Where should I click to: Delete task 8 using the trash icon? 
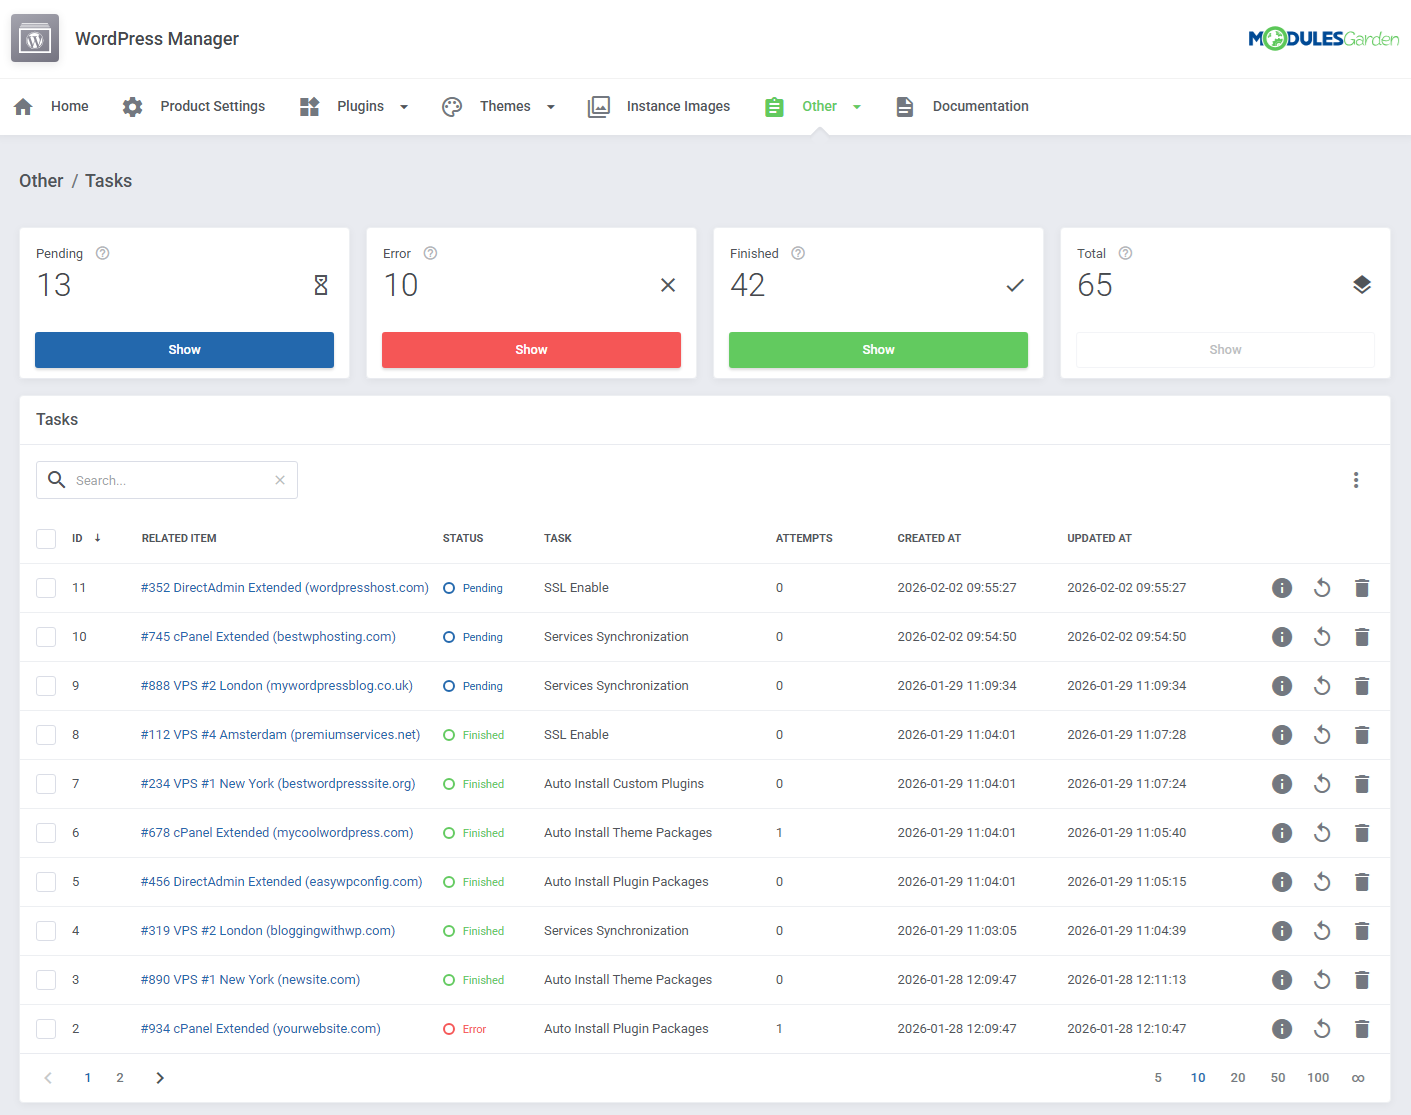(x=1362, y=734)
